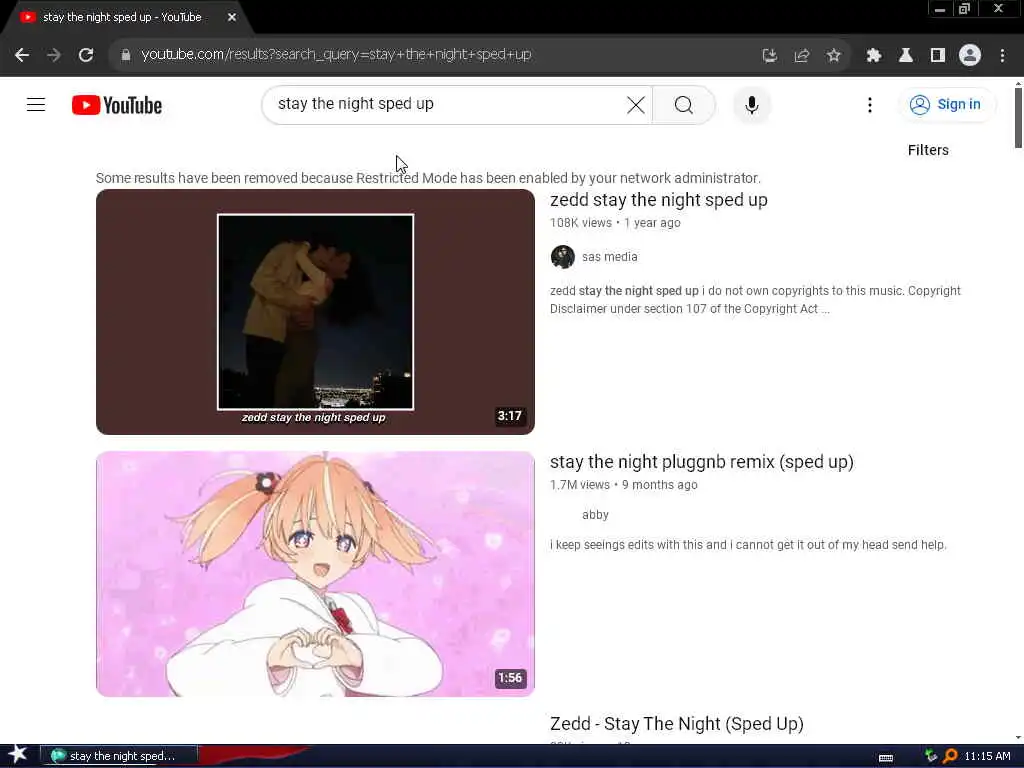This screenshot has height=768, width=1024.
Task: Click Sign in button
Action: (x=946, y=104)
